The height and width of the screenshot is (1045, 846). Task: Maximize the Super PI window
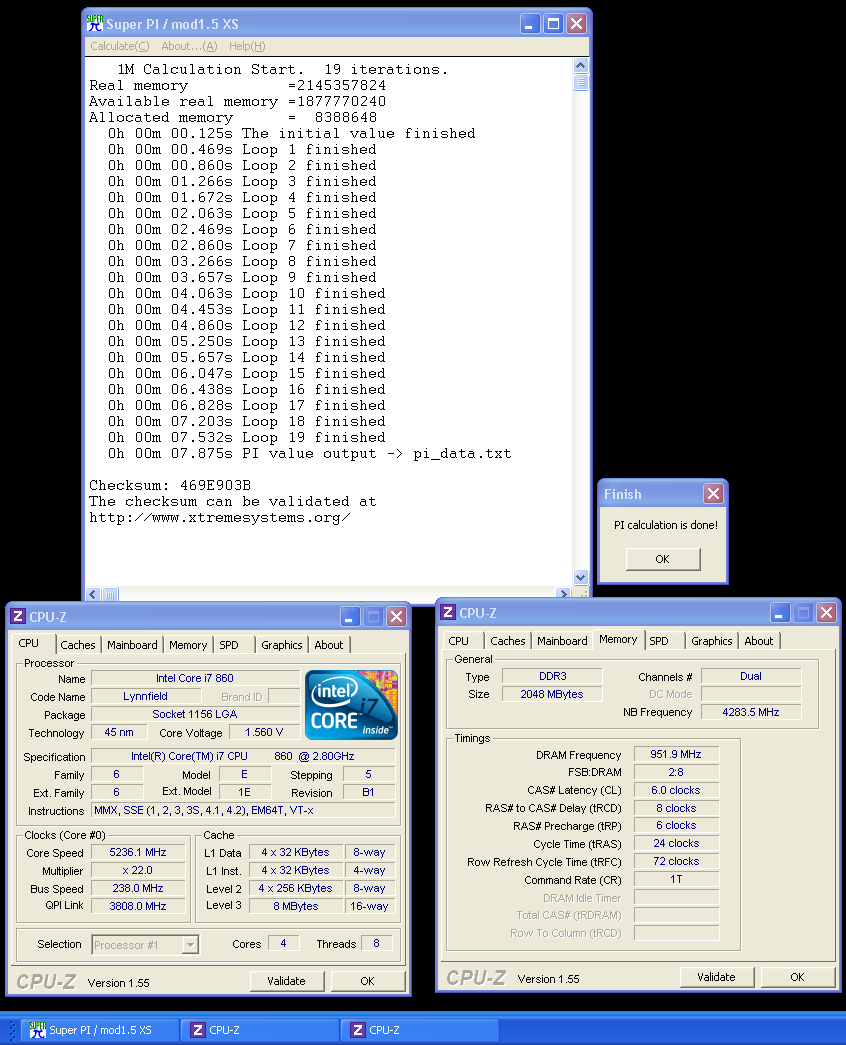coord(553,24)
